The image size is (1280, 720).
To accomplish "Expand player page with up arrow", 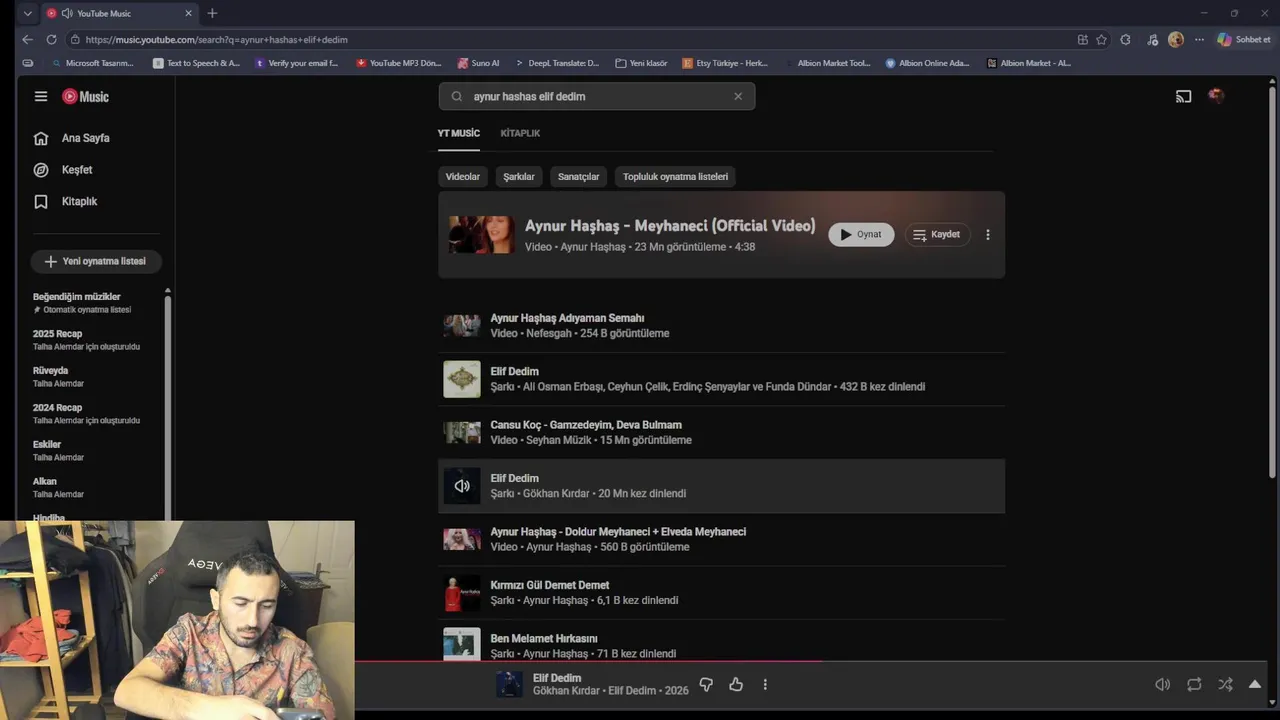I will pos(1255,685).
